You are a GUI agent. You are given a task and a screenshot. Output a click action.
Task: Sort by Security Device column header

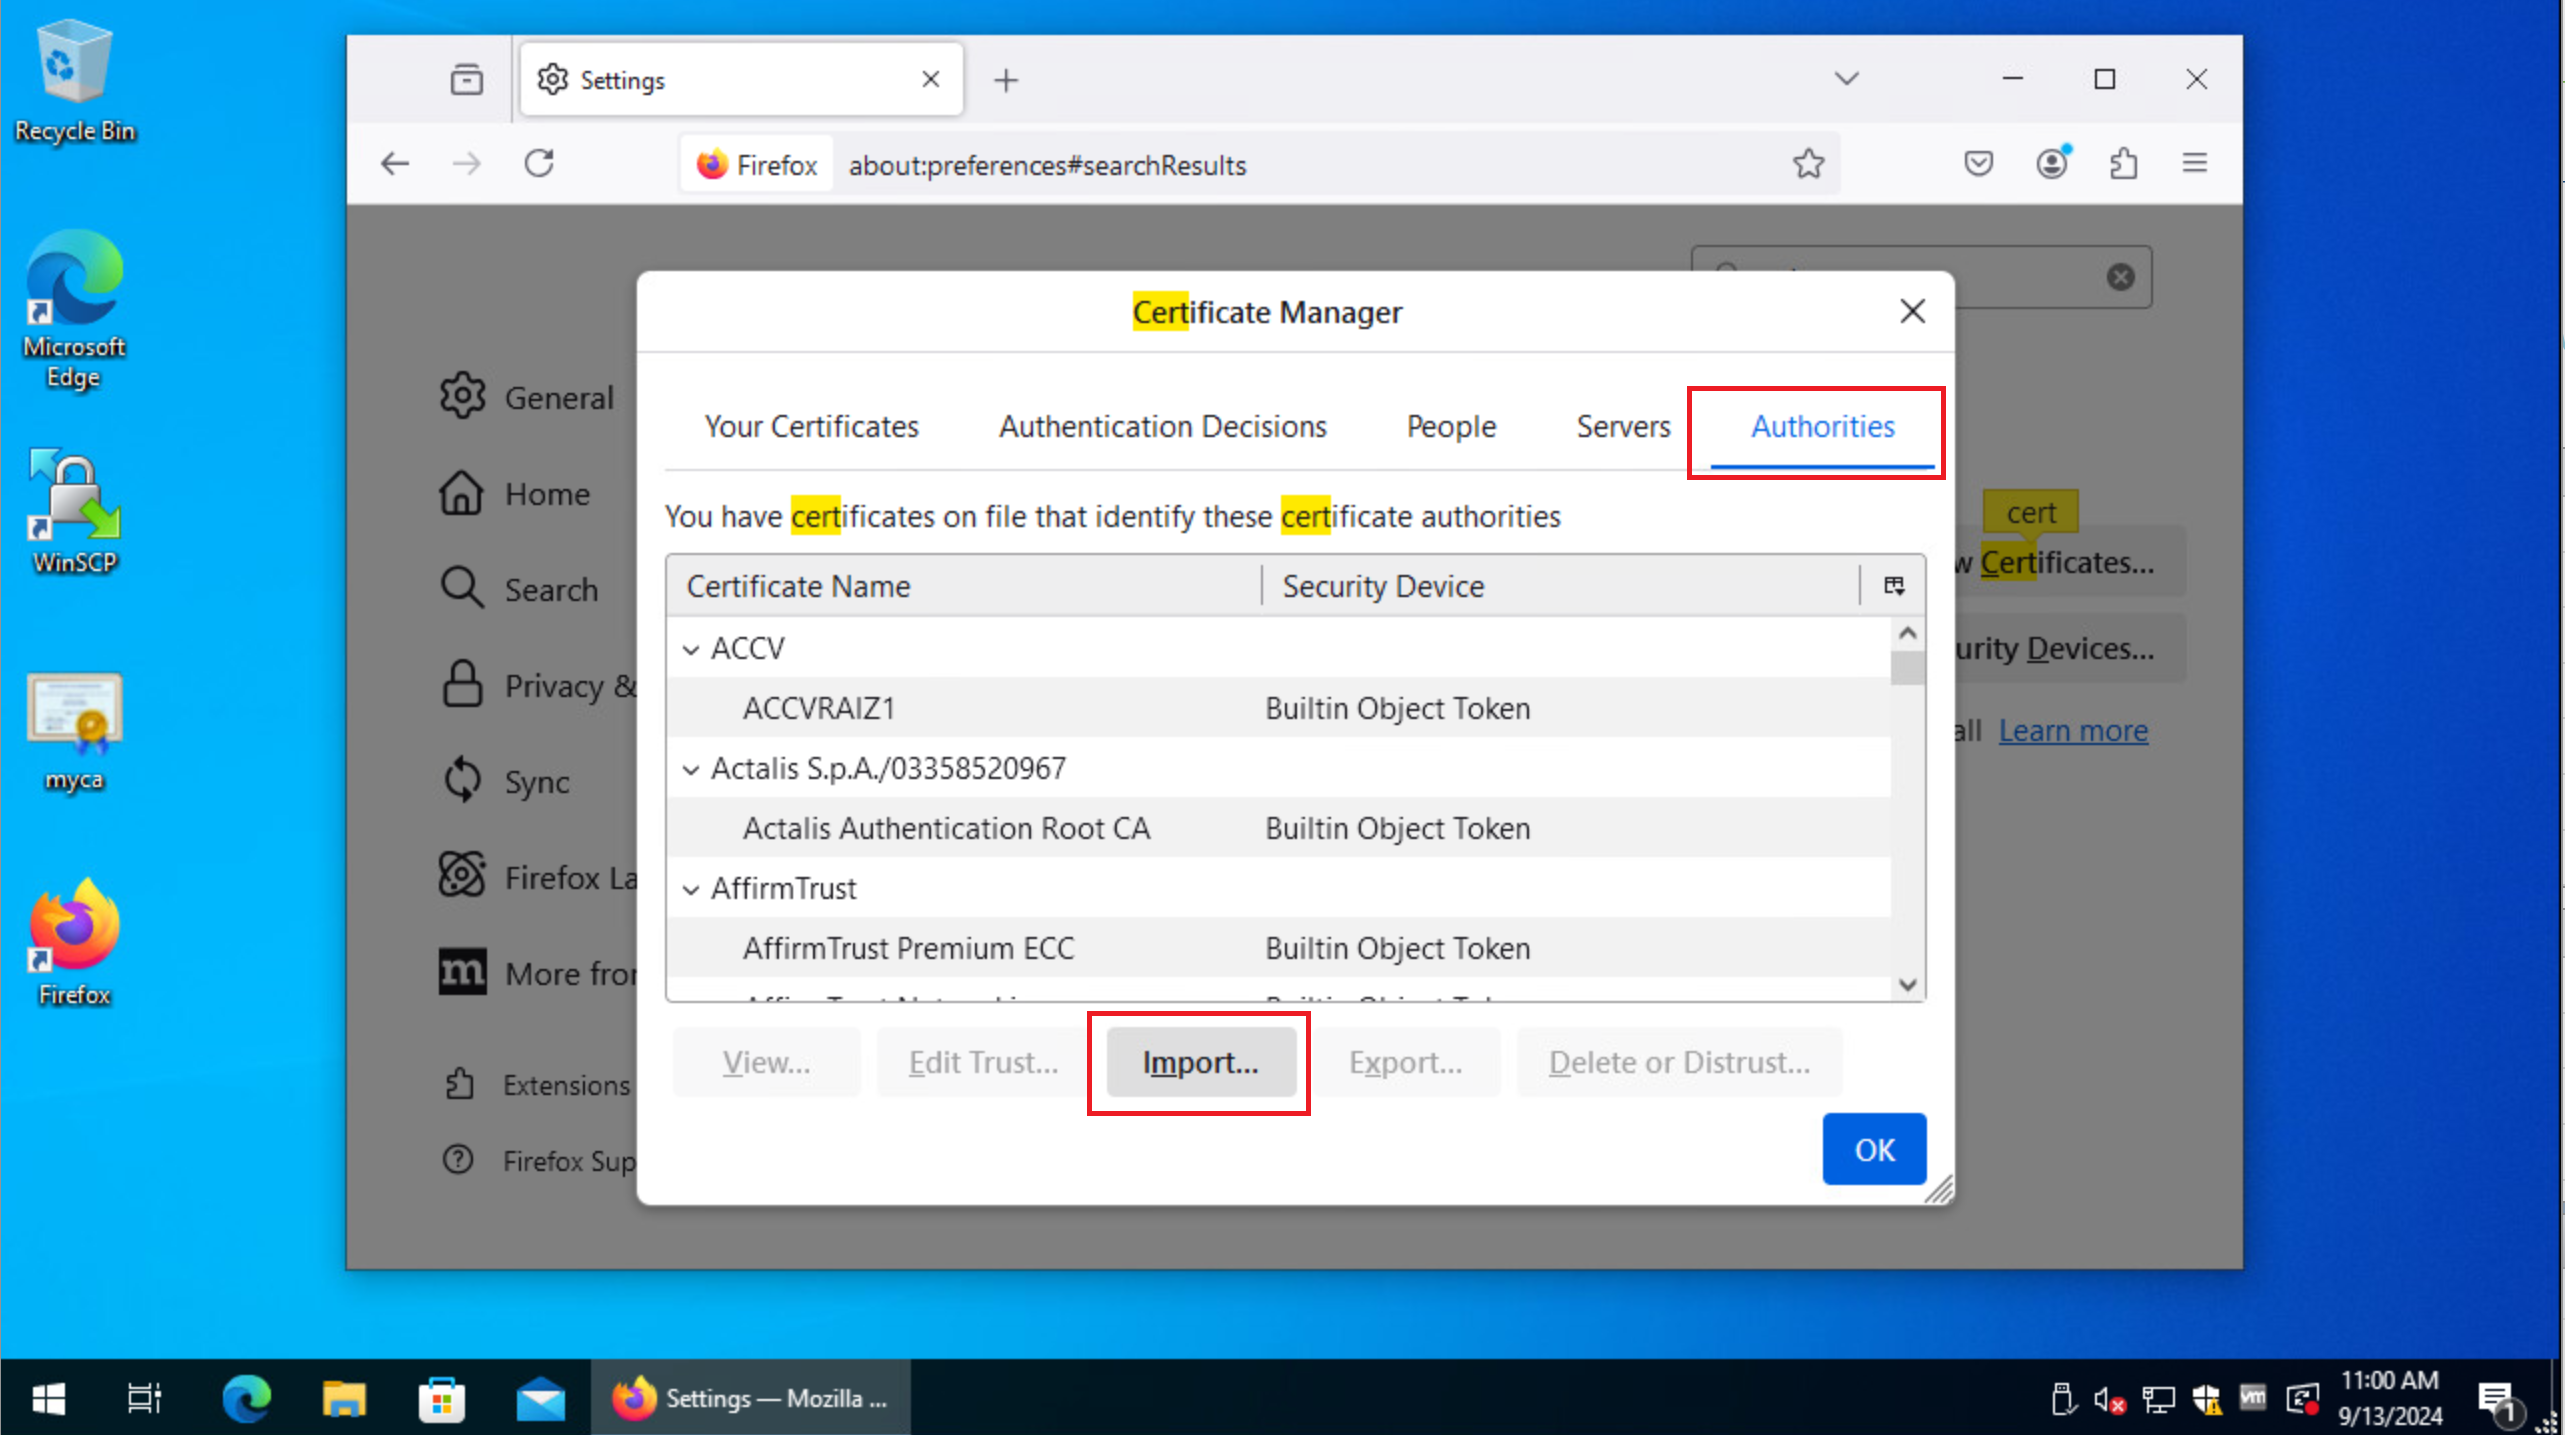1560,586
